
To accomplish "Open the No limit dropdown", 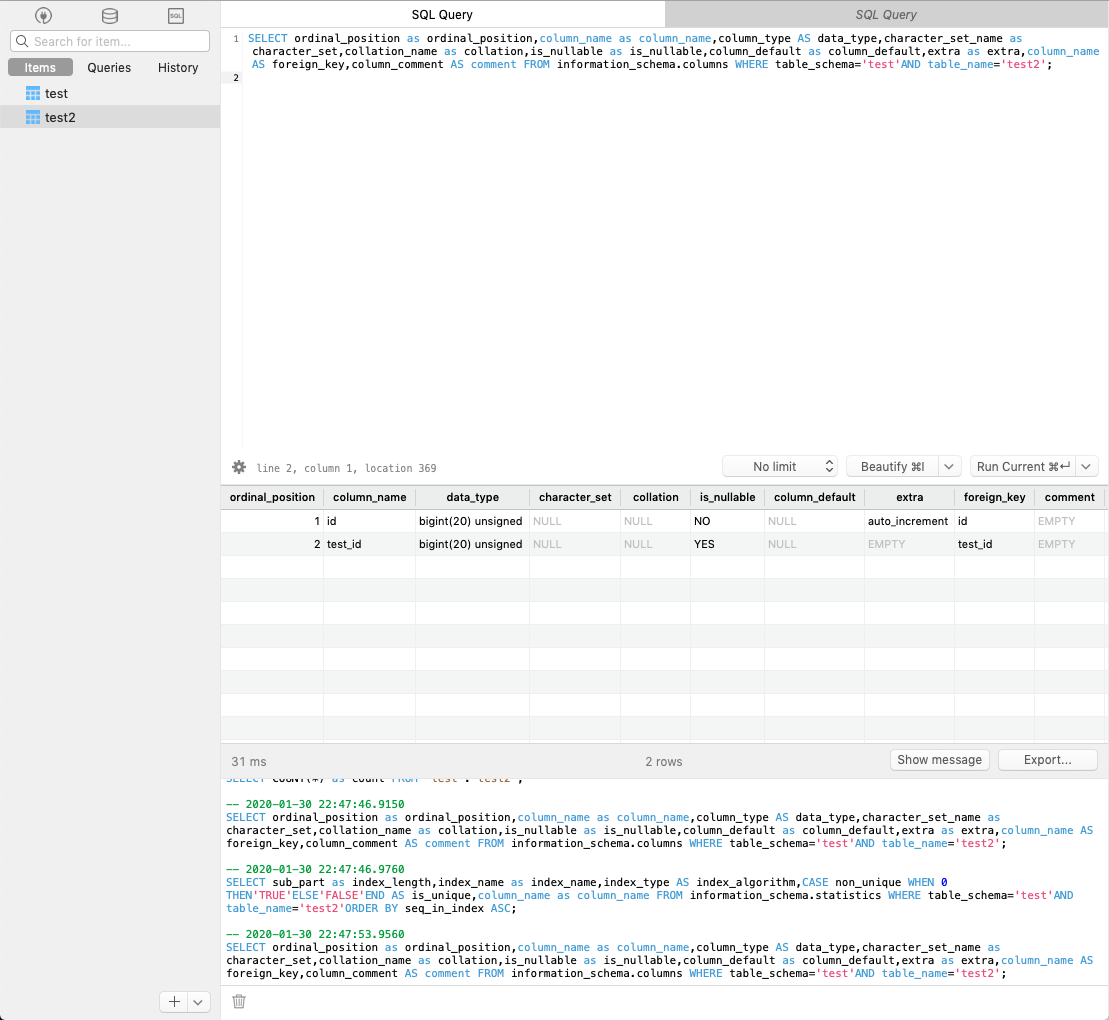I will [780, 466].
